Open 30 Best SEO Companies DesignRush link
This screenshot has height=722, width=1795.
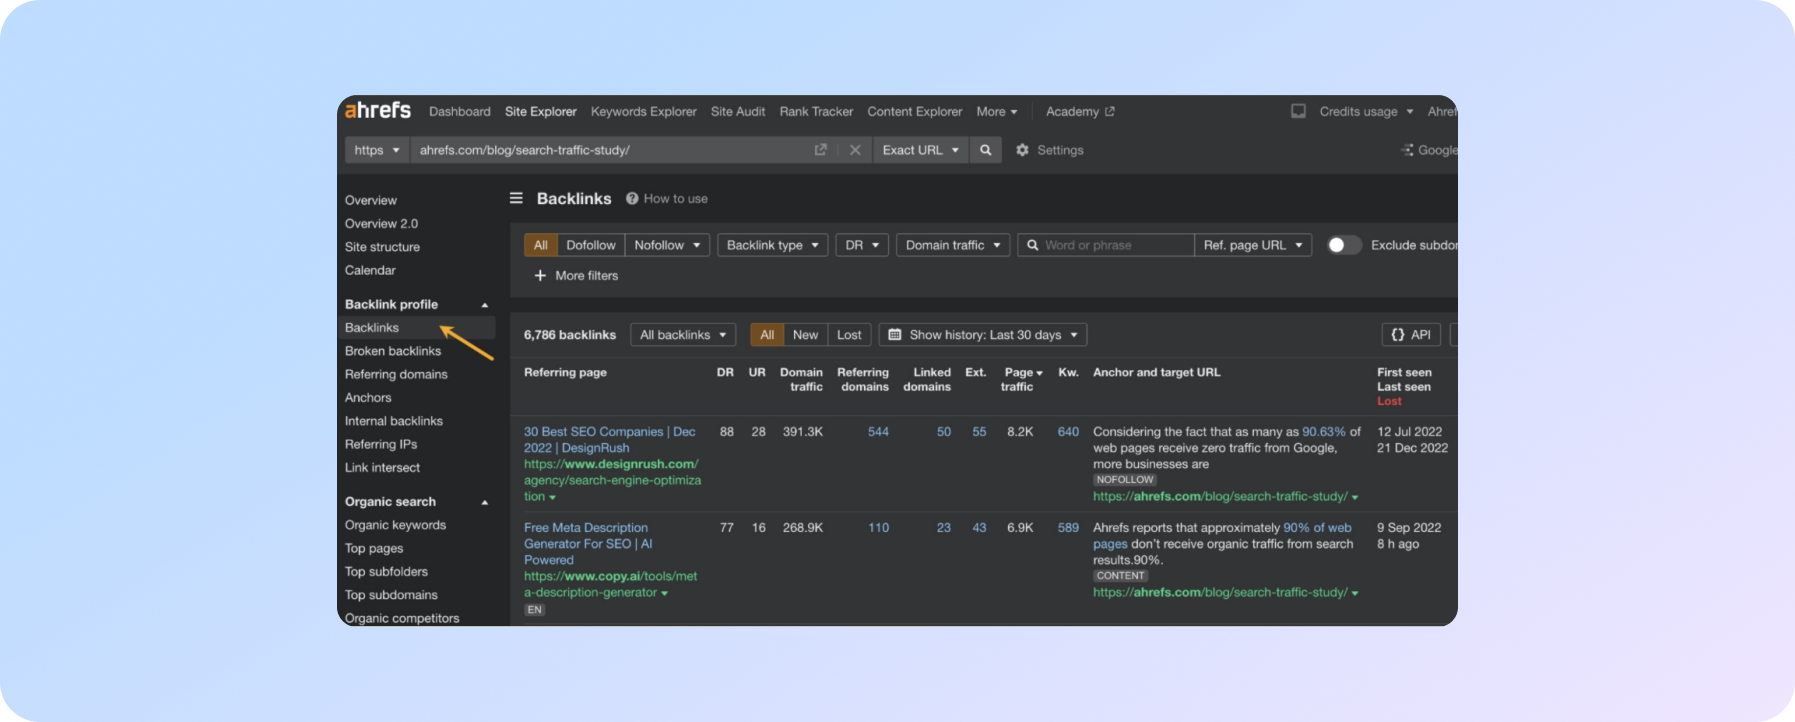click(x=610, y=440)
